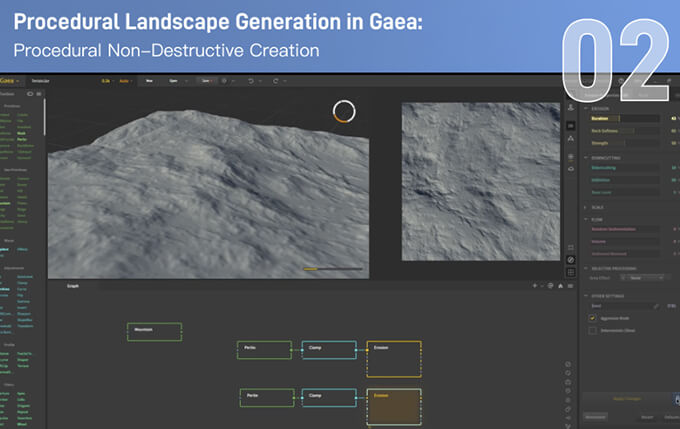Select the upper unselected Erosion node
The height and width of the screenshot is (429, 680).
[x=394, y=359]
